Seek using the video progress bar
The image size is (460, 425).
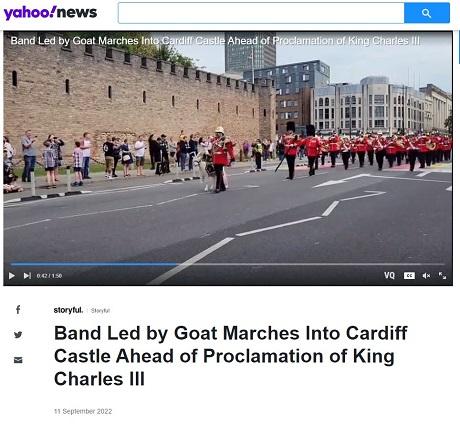228,264
